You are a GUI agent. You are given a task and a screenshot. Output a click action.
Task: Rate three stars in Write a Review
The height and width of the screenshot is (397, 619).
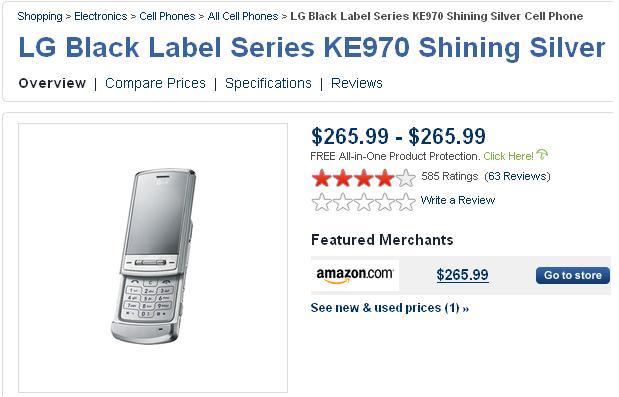[364, 202]
